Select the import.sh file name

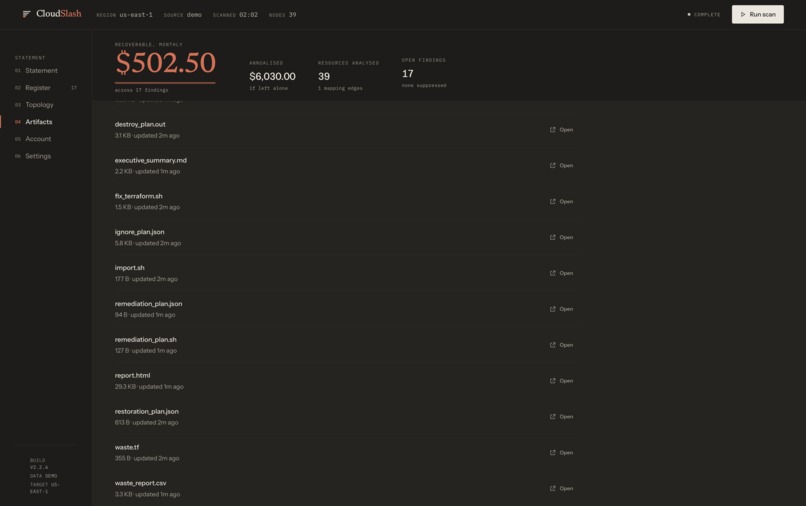click(x=130, y=268)
